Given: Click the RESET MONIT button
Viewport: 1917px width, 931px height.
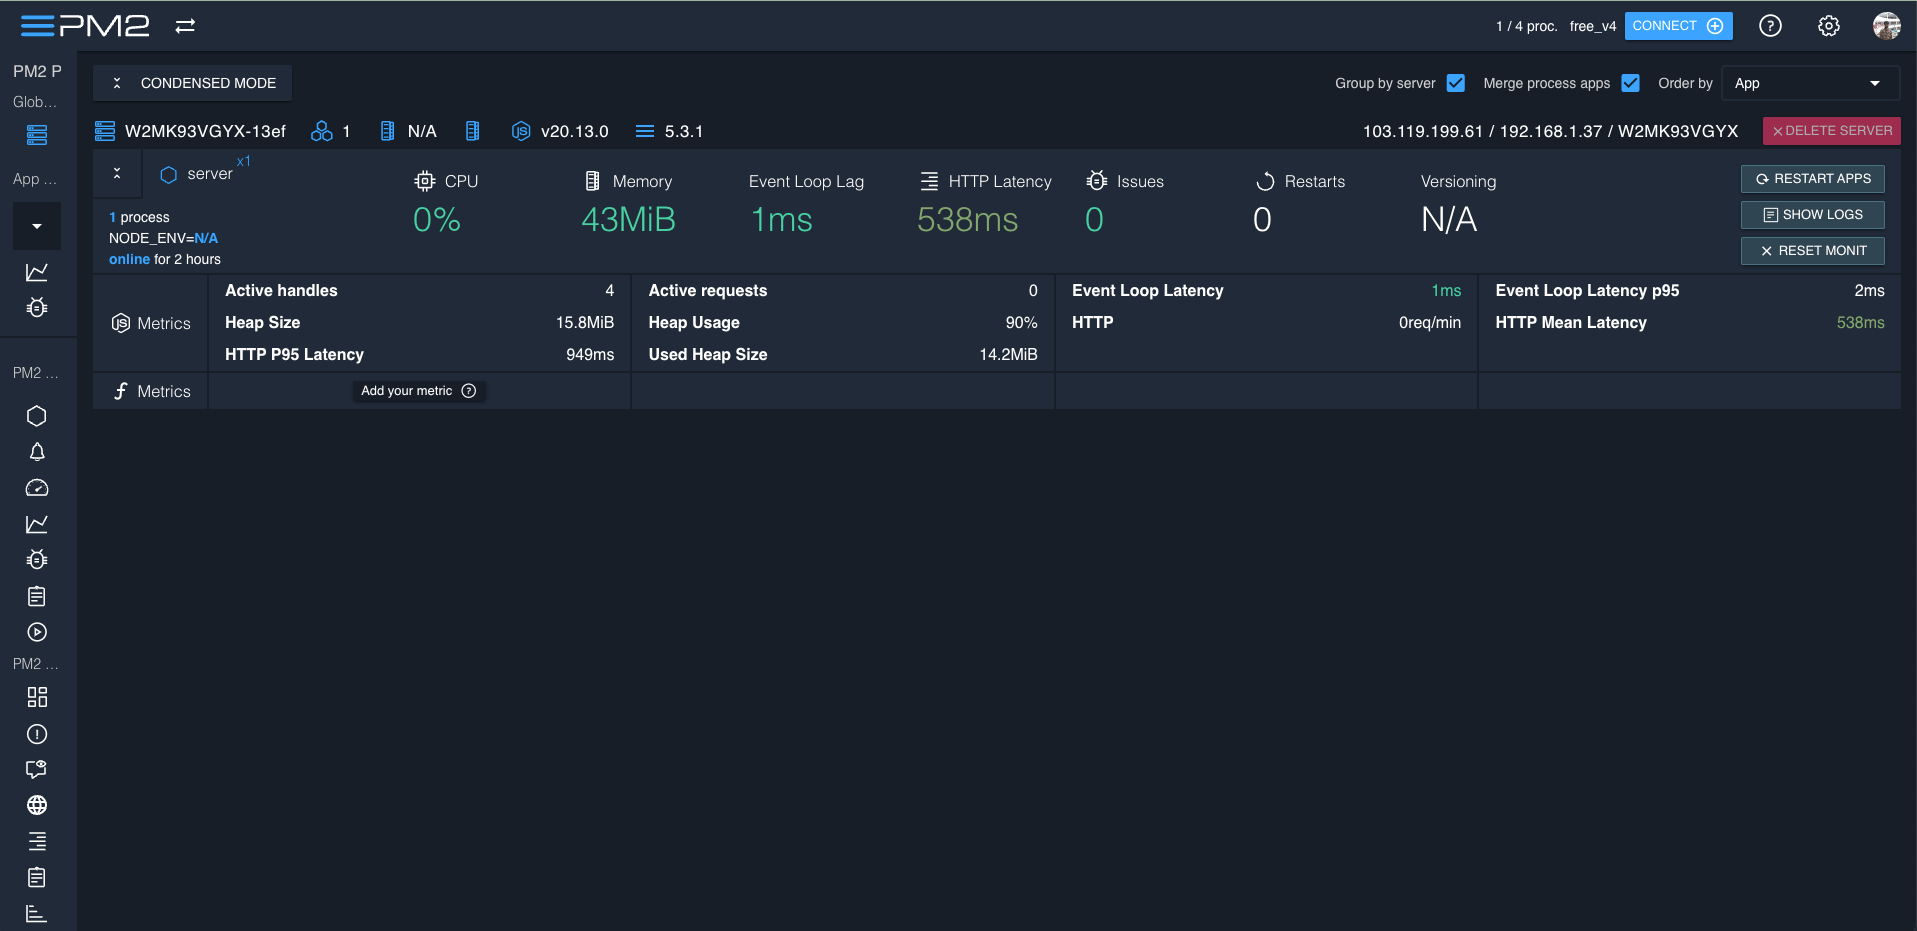Looking at the screenshot, I should (x=1813, y=251).
